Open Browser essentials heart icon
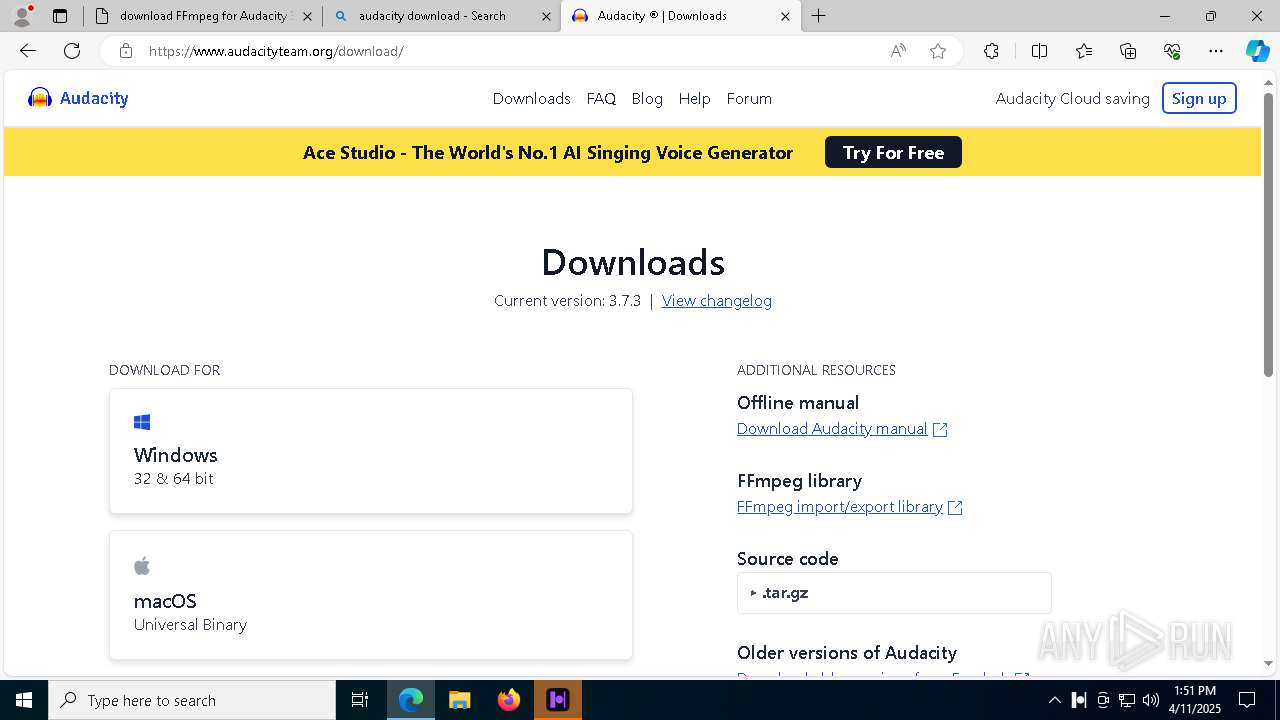 click(1172, 51)
